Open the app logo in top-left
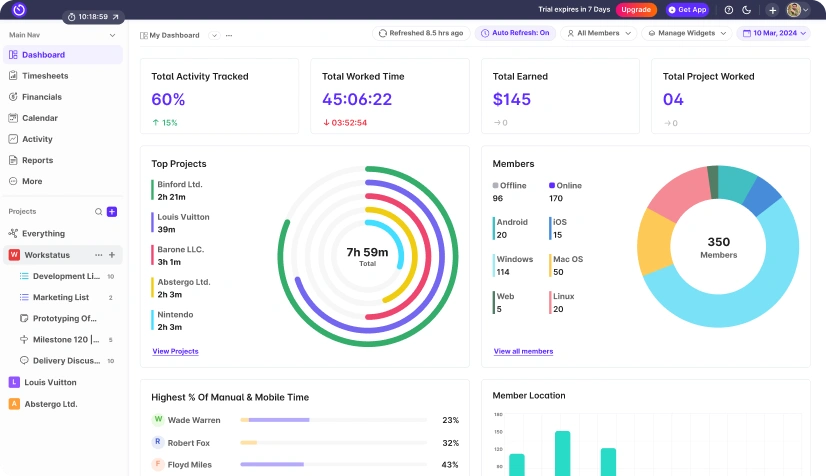Viewport: 826px width, 476px height. [x=18, y=10]
